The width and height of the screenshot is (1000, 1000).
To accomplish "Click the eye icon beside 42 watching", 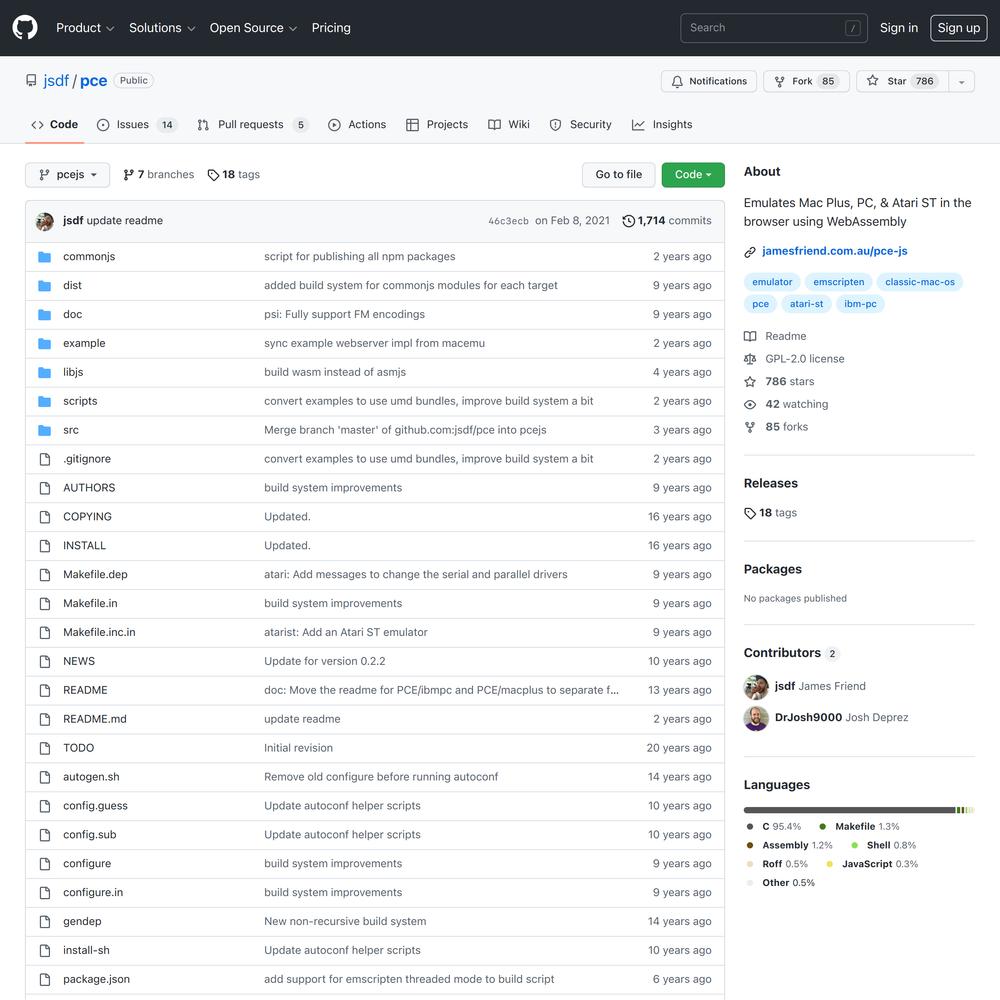I will [750, 404].
